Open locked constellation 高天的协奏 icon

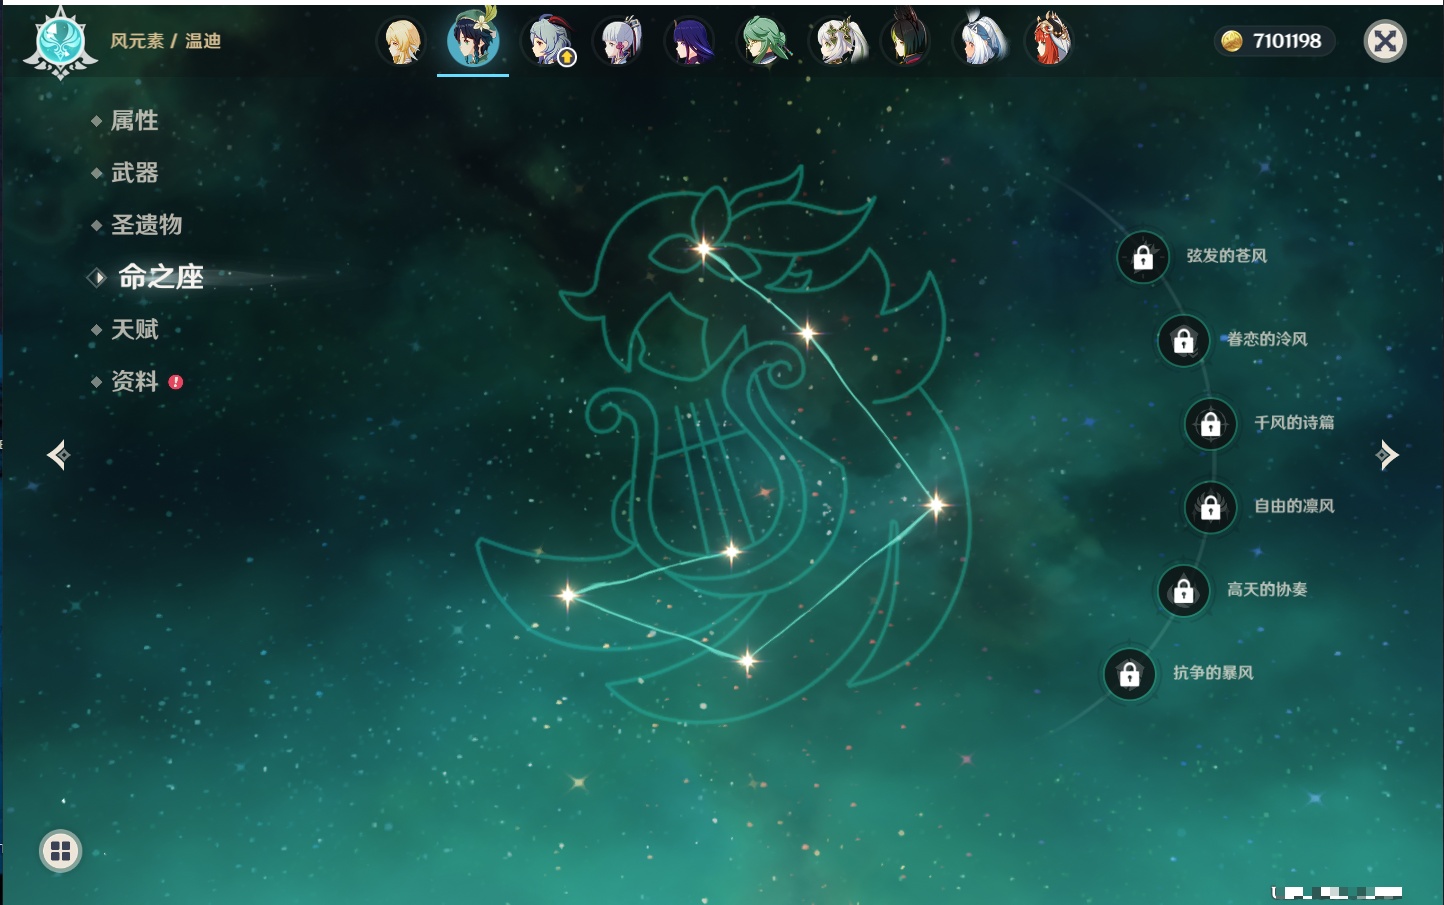pos(1183,591)
